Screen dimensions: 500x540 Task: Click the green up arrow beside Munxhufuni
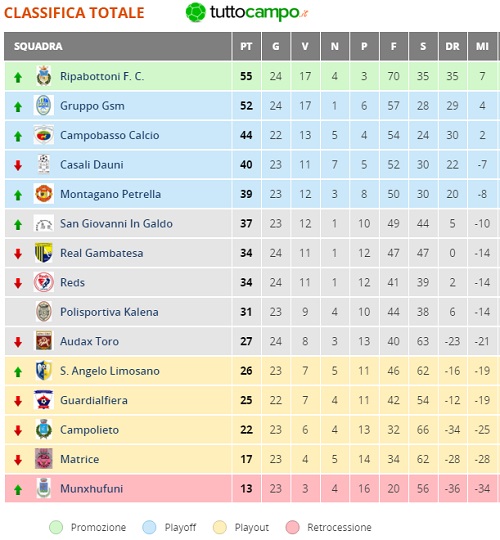tap(18, 489)
